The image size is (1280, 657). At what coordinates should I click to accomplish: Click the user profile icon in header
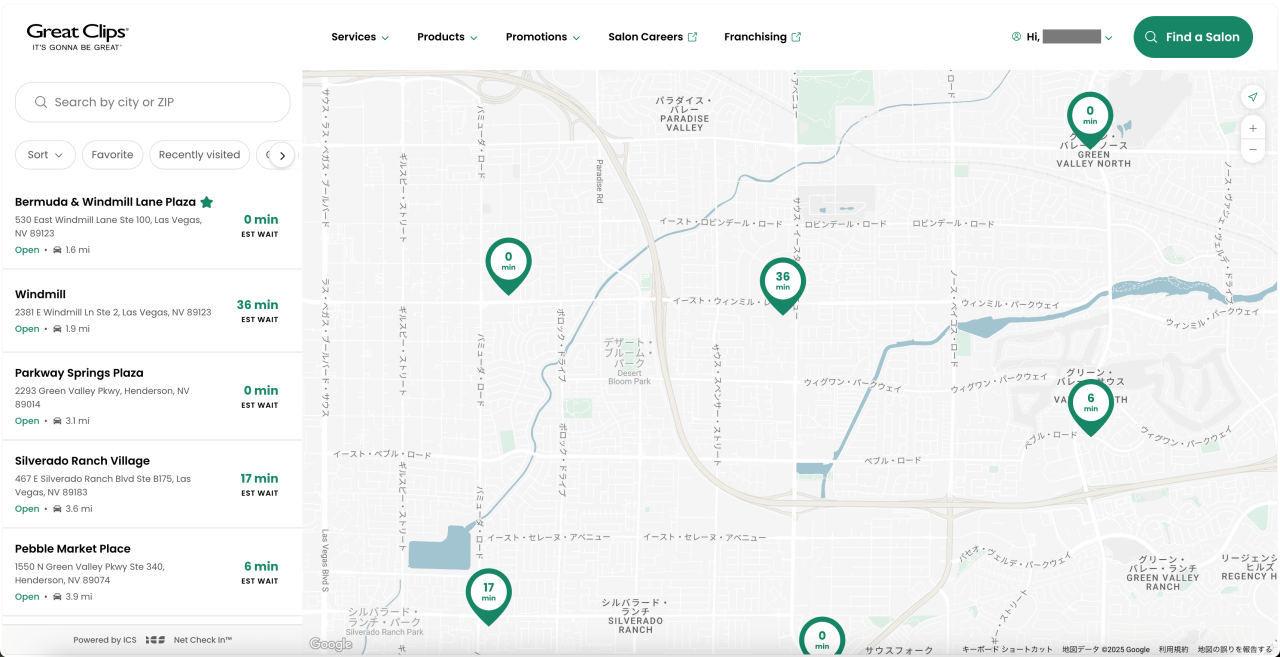[x=1017, y=37]
